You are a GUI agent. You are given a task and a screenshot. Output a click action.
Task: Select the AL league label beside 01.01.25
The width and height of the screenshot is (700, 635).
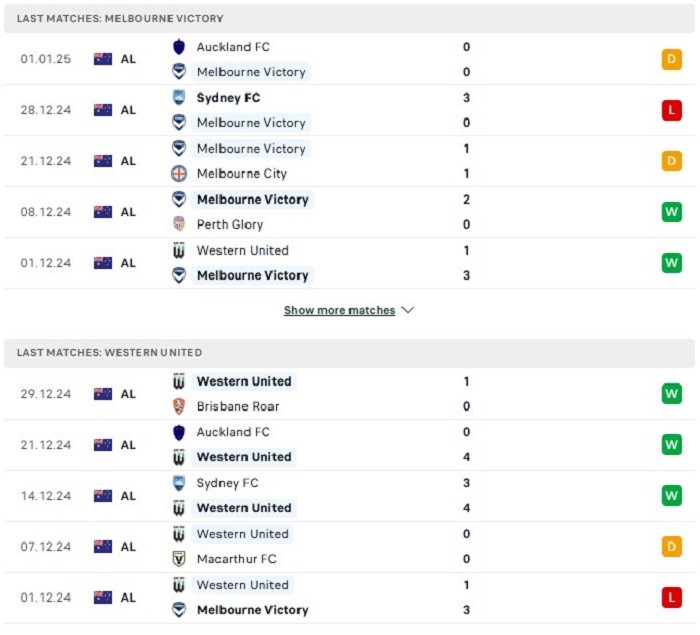click(128, 59)
